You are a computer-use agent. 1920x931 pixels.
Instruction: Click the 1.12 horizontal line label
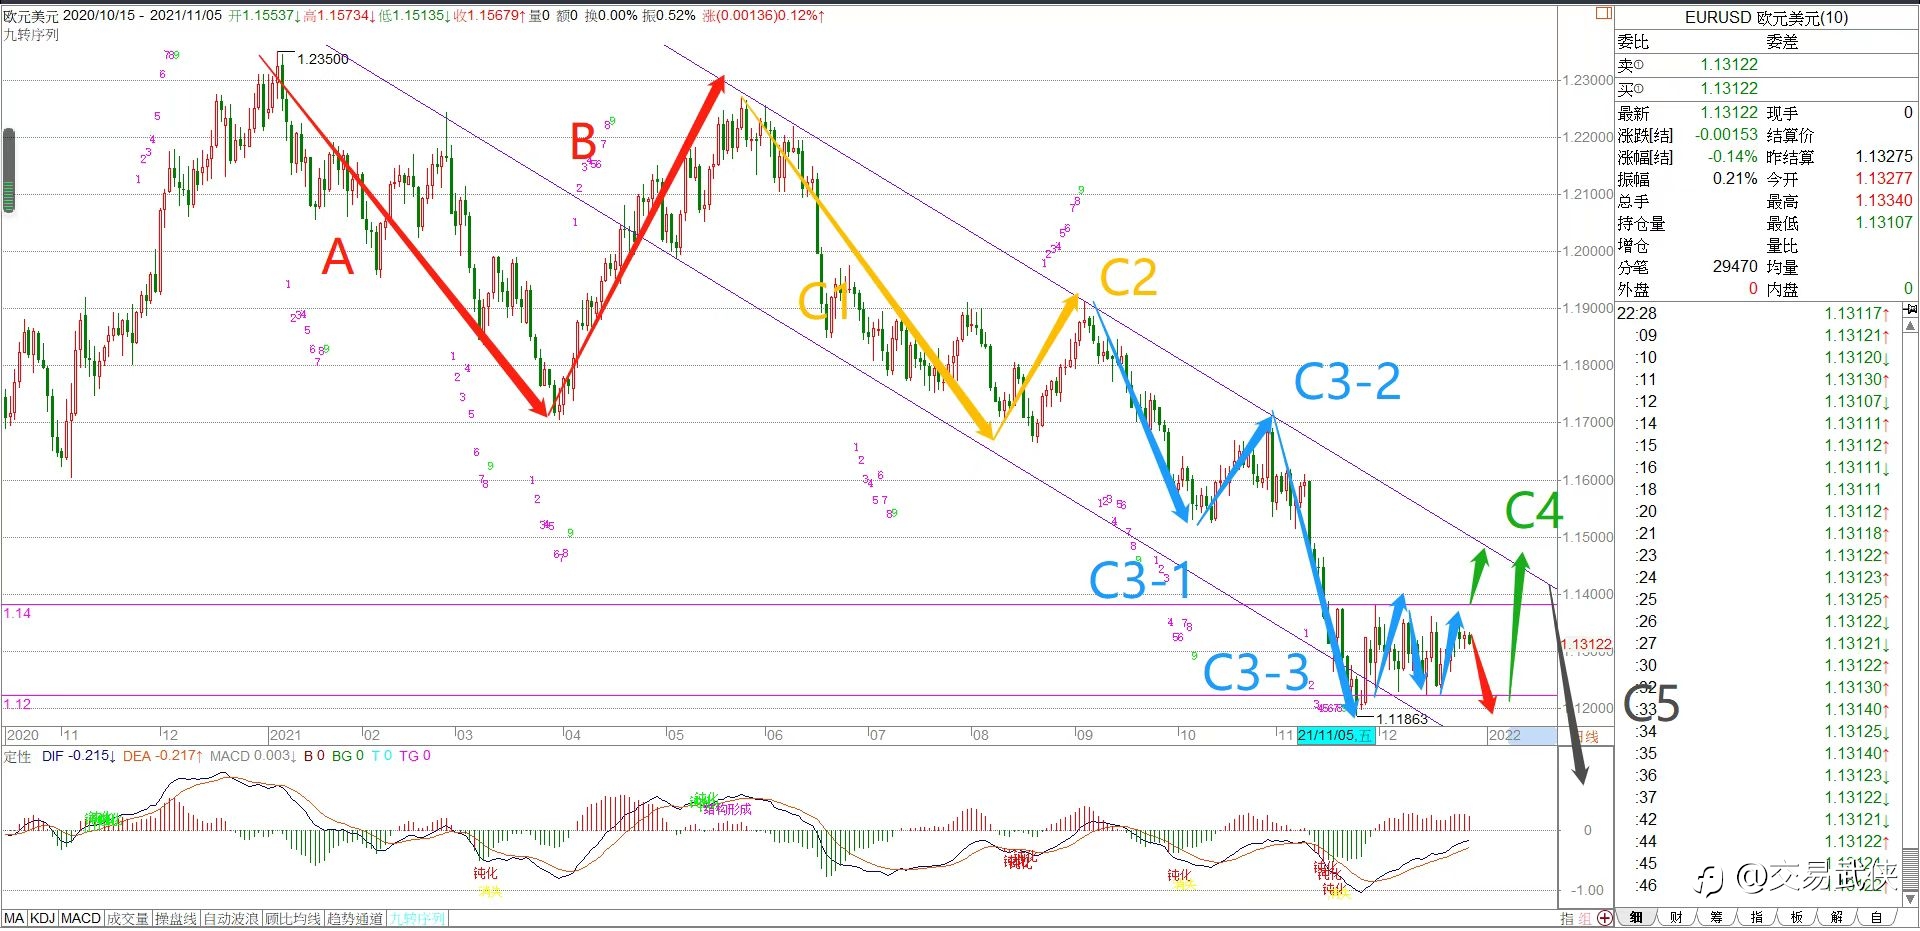pos(17,704)
